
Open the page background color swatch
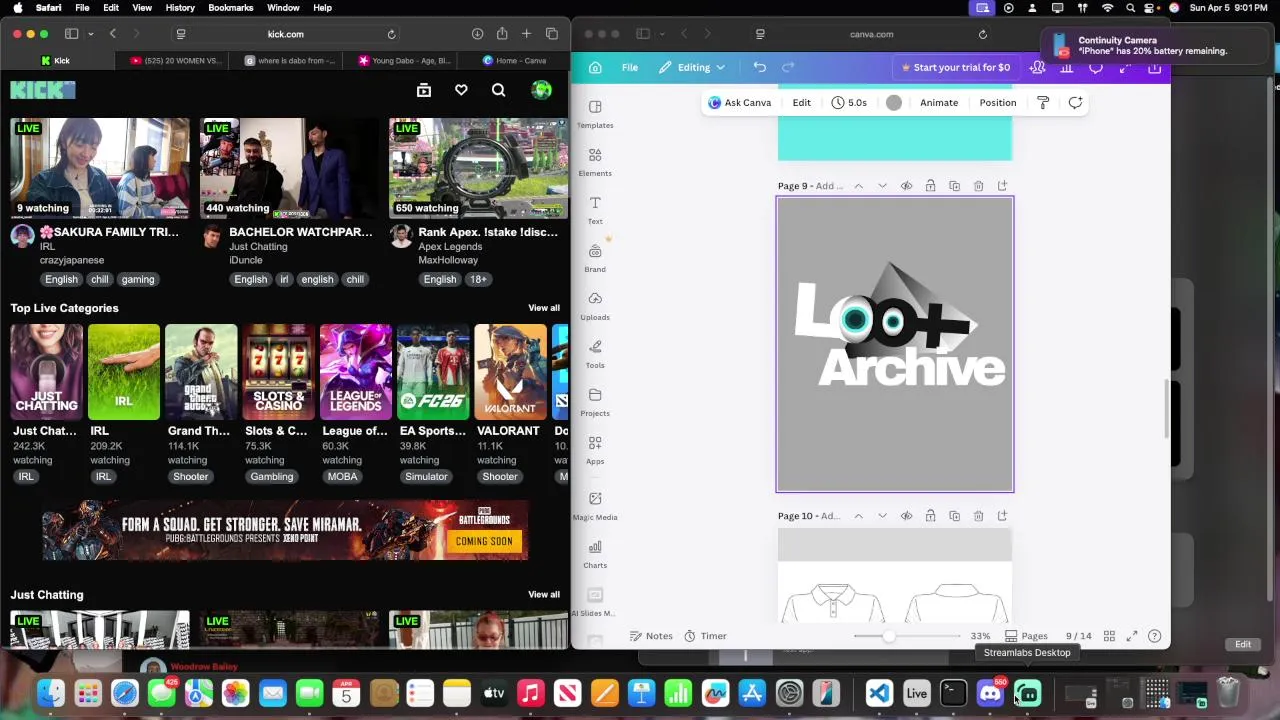pos(894,102)
